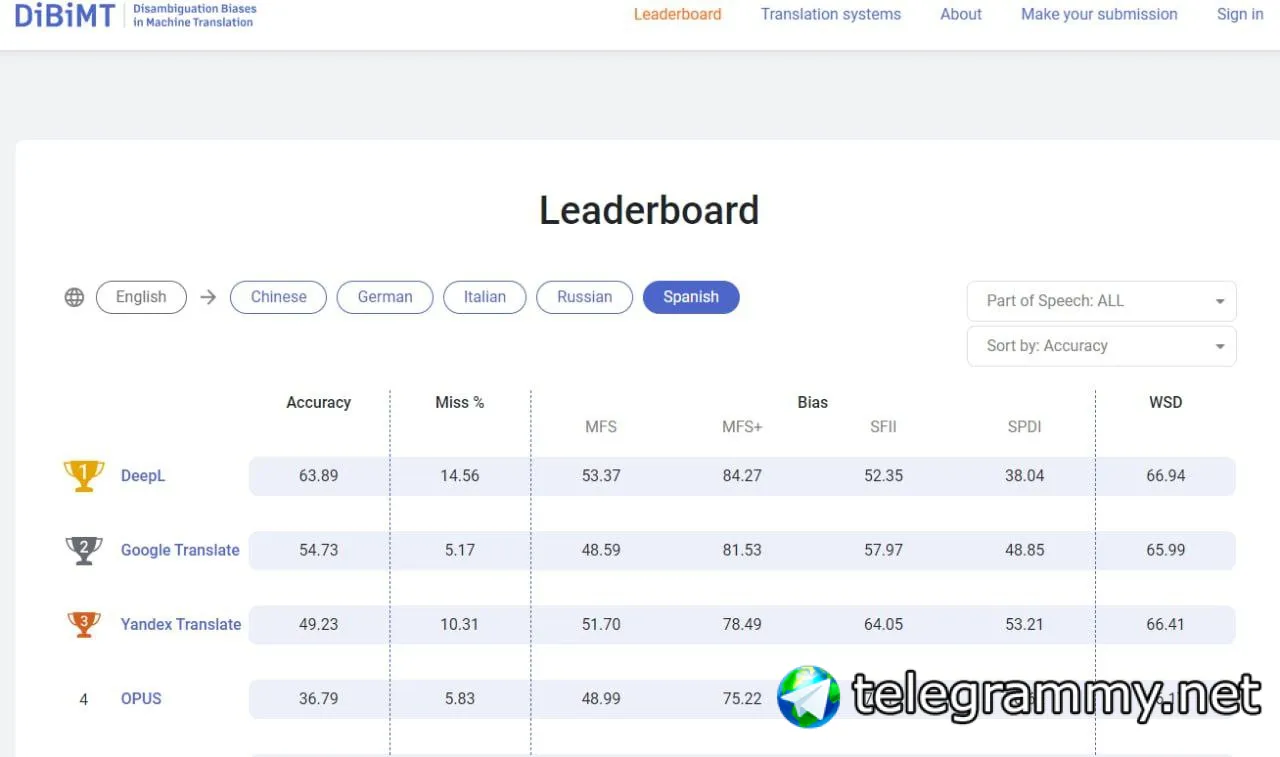Open the OPUS system link
The width and height of the screenshot is (1280, 757).
pyautogui.click(x=141, y=698)
